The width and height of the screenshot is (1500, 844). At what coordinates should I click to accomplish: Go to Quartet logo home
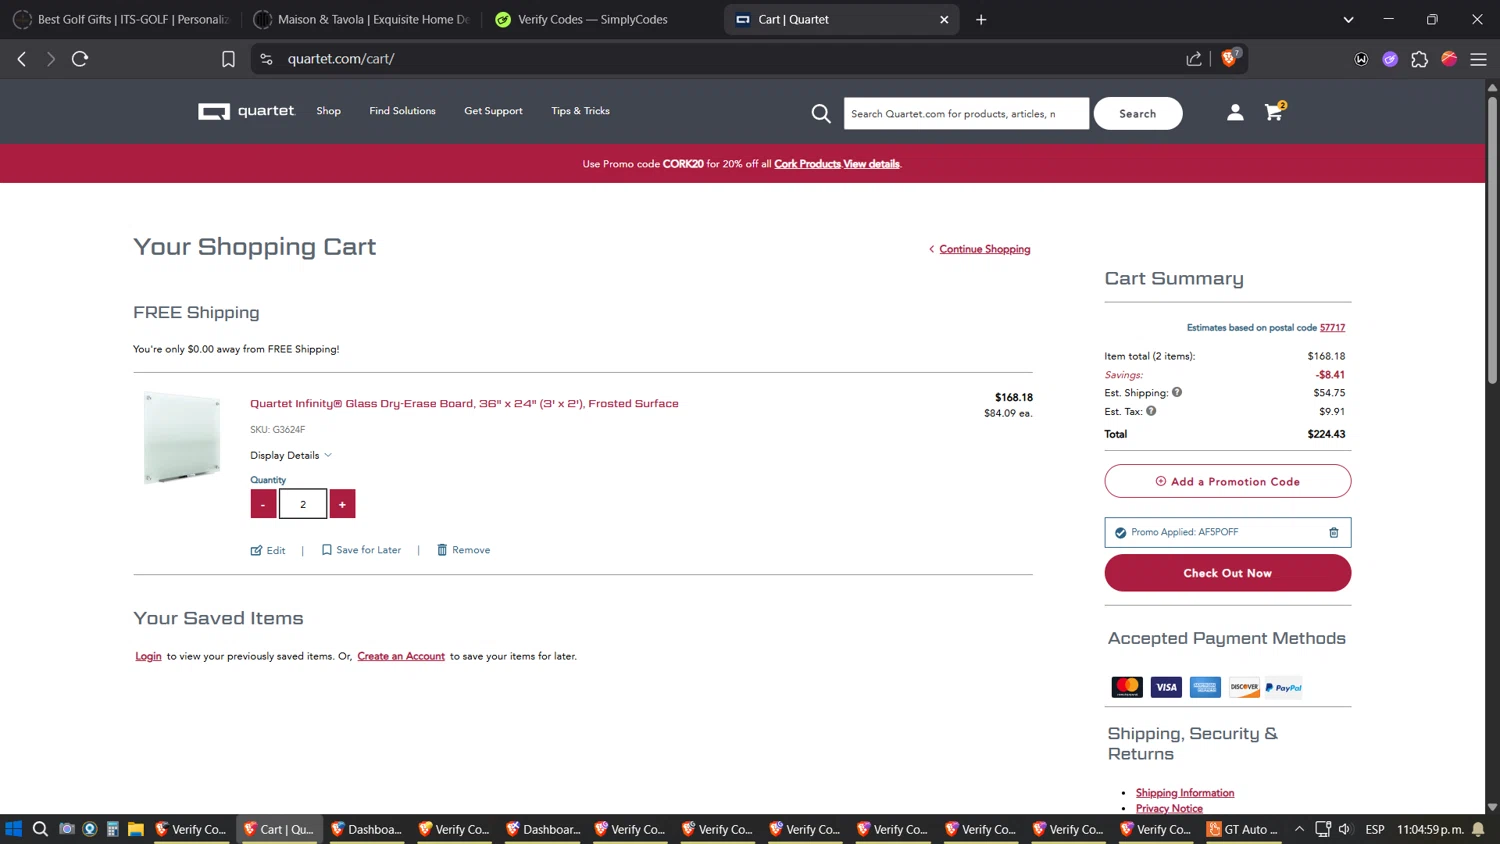[x=246, y=111]
